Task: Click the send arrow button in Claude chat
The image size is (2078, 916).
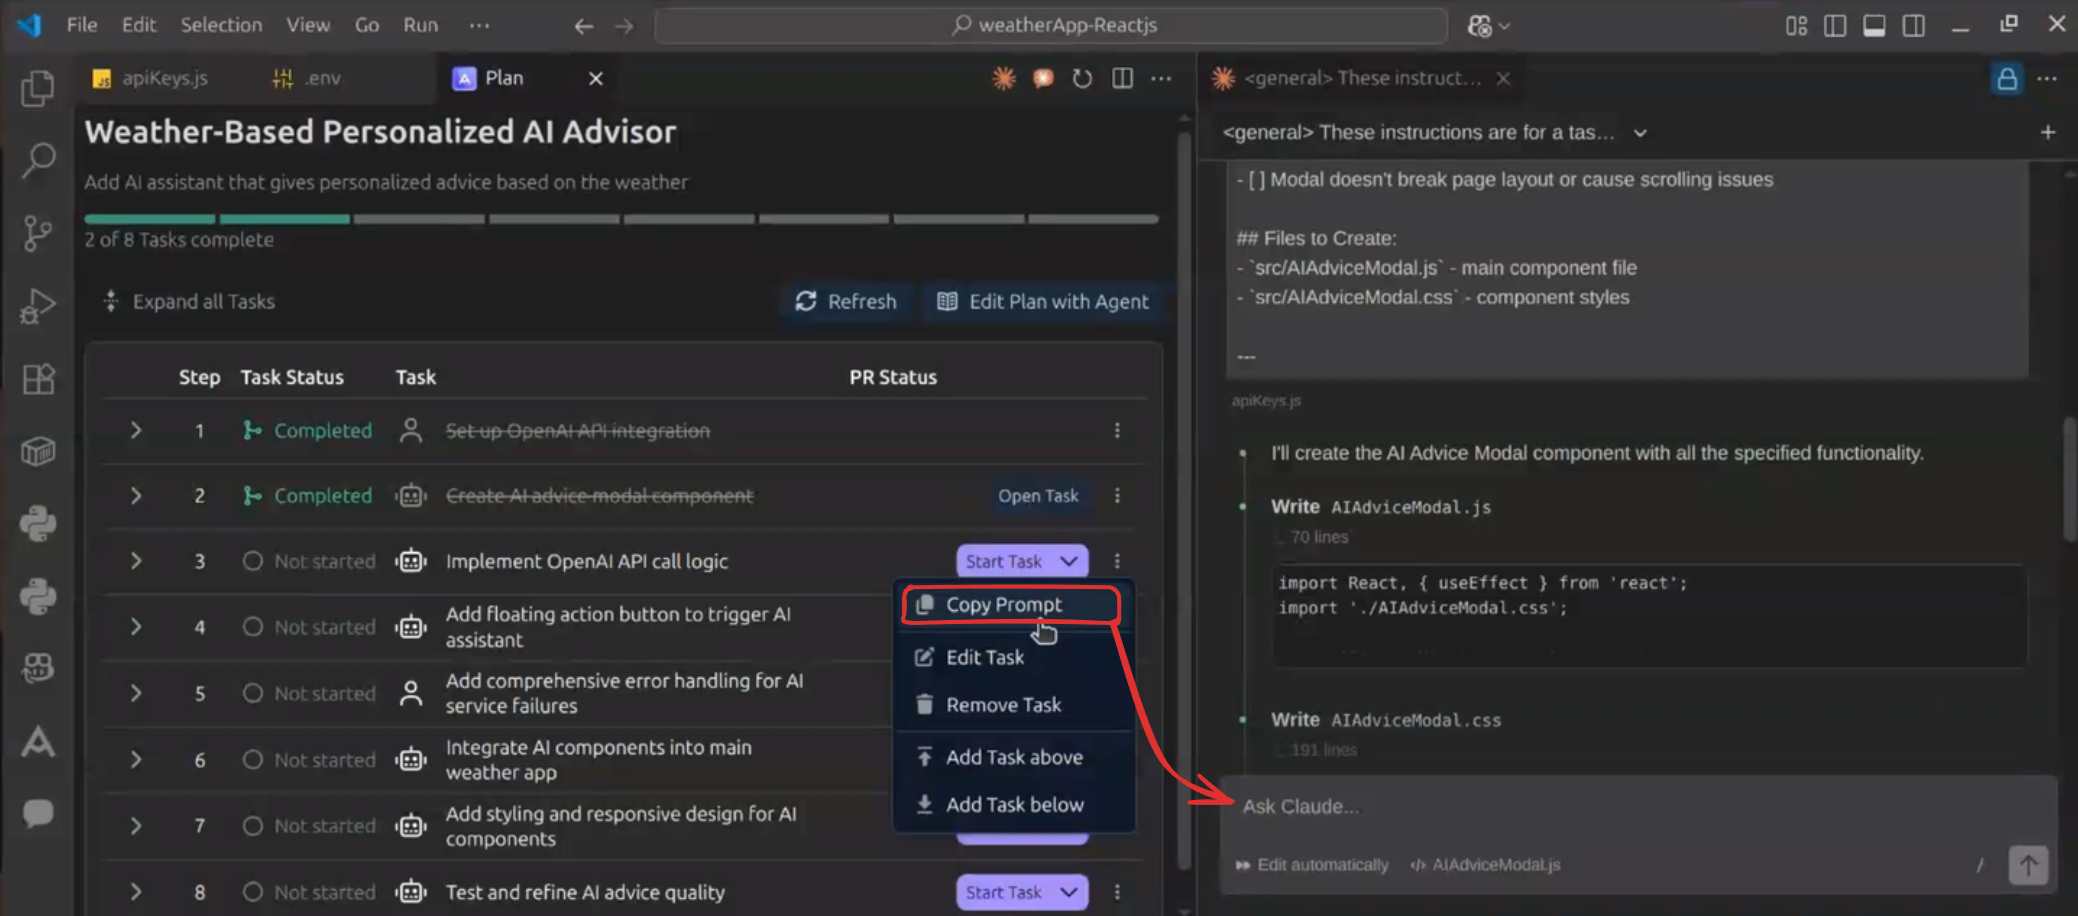Action: 2027,865
